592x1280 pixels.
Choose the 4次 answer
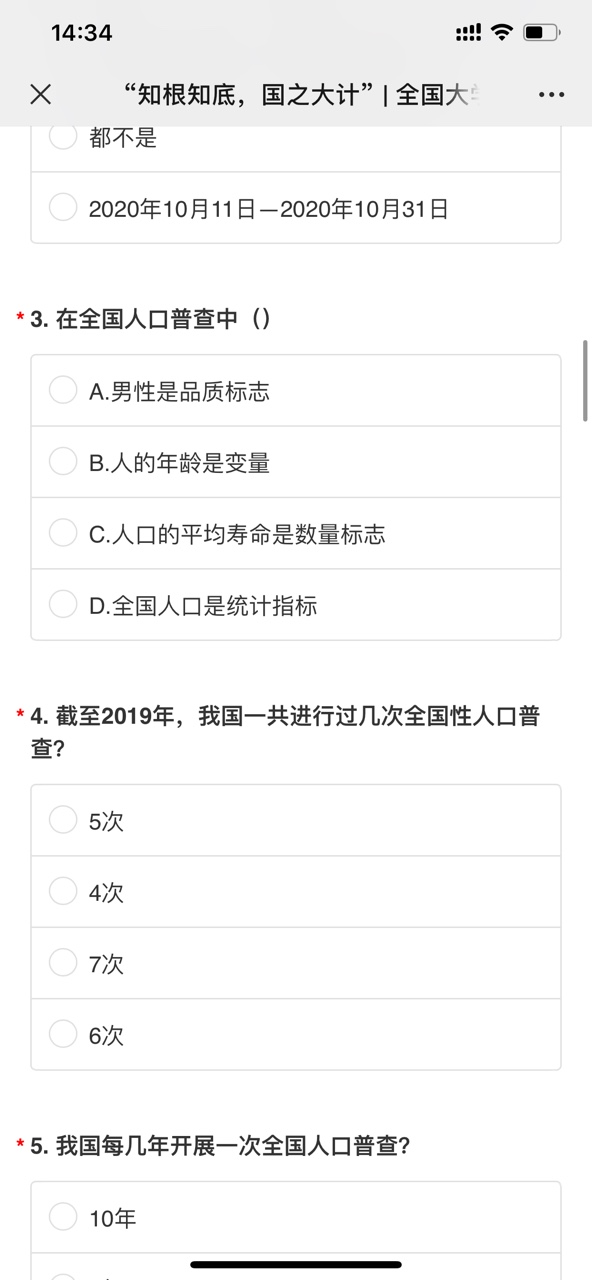click(x=296, y=892)
